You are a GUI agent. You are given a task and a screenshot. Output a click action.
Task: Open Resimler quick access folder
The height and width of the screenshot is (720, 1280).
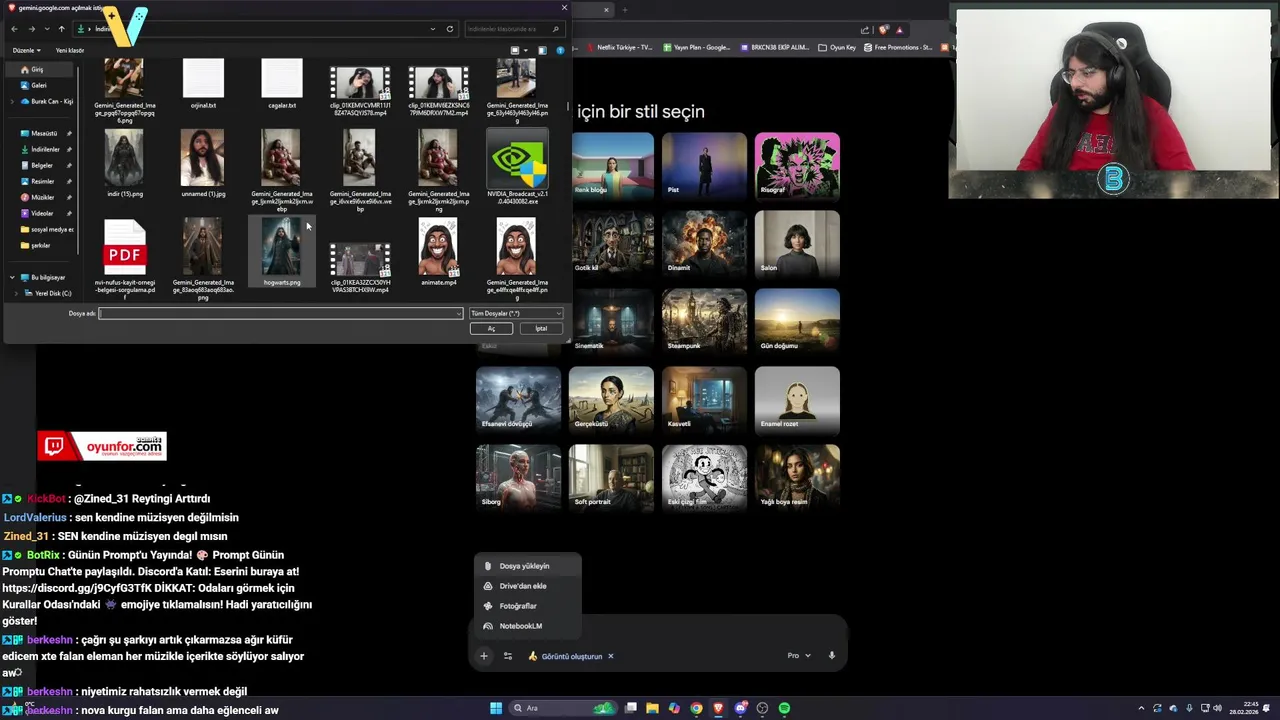click(x=42, y=181)
